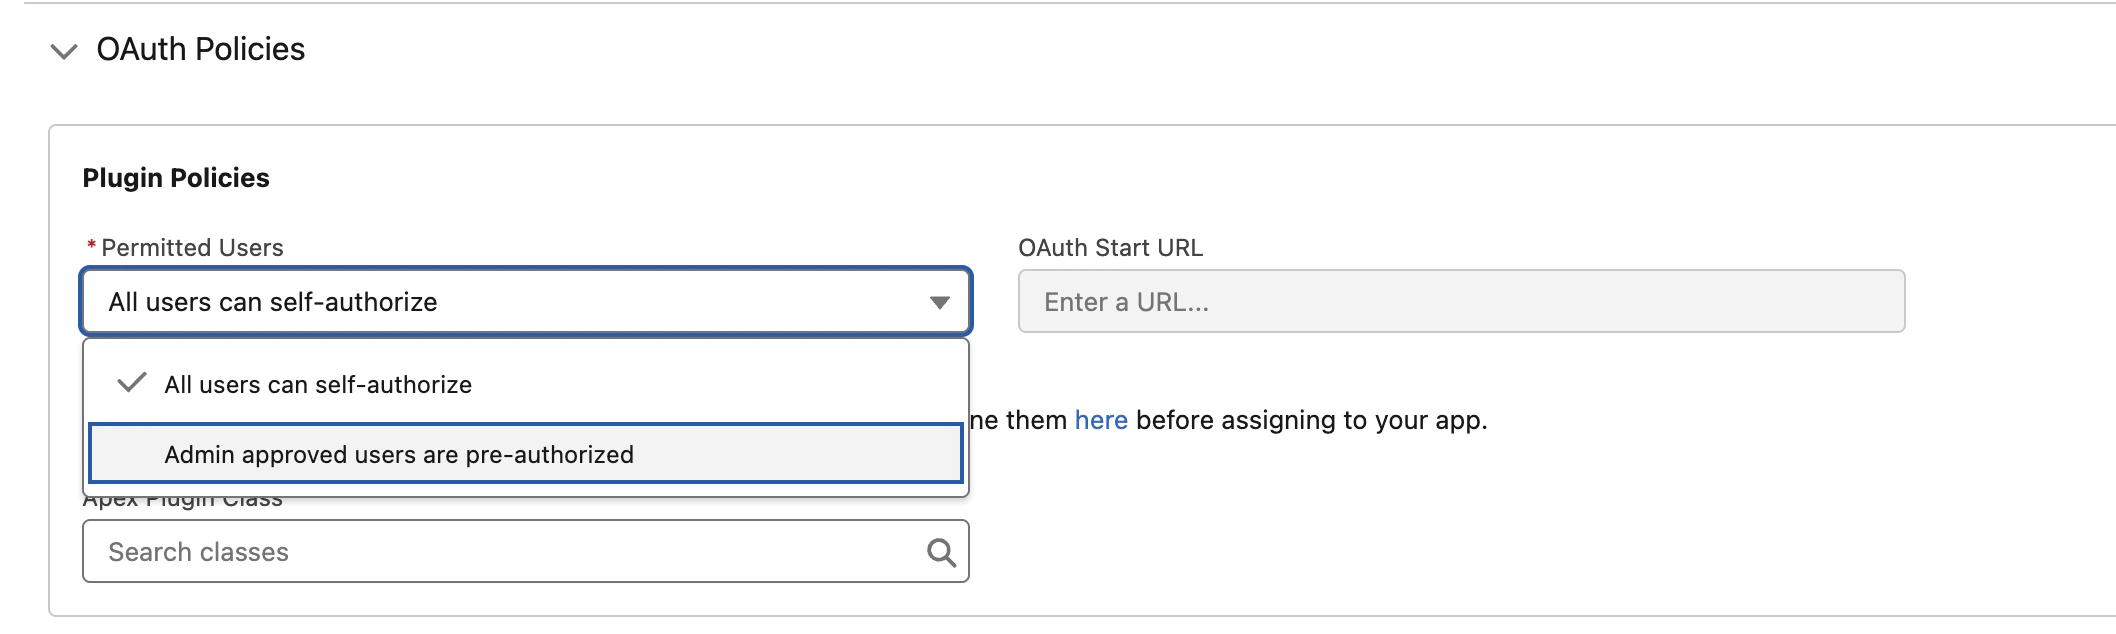Click the Permitted Users dropdown arrow
Image resolution: width=2116 pixels, height=634 pixels.
(939, 302)
